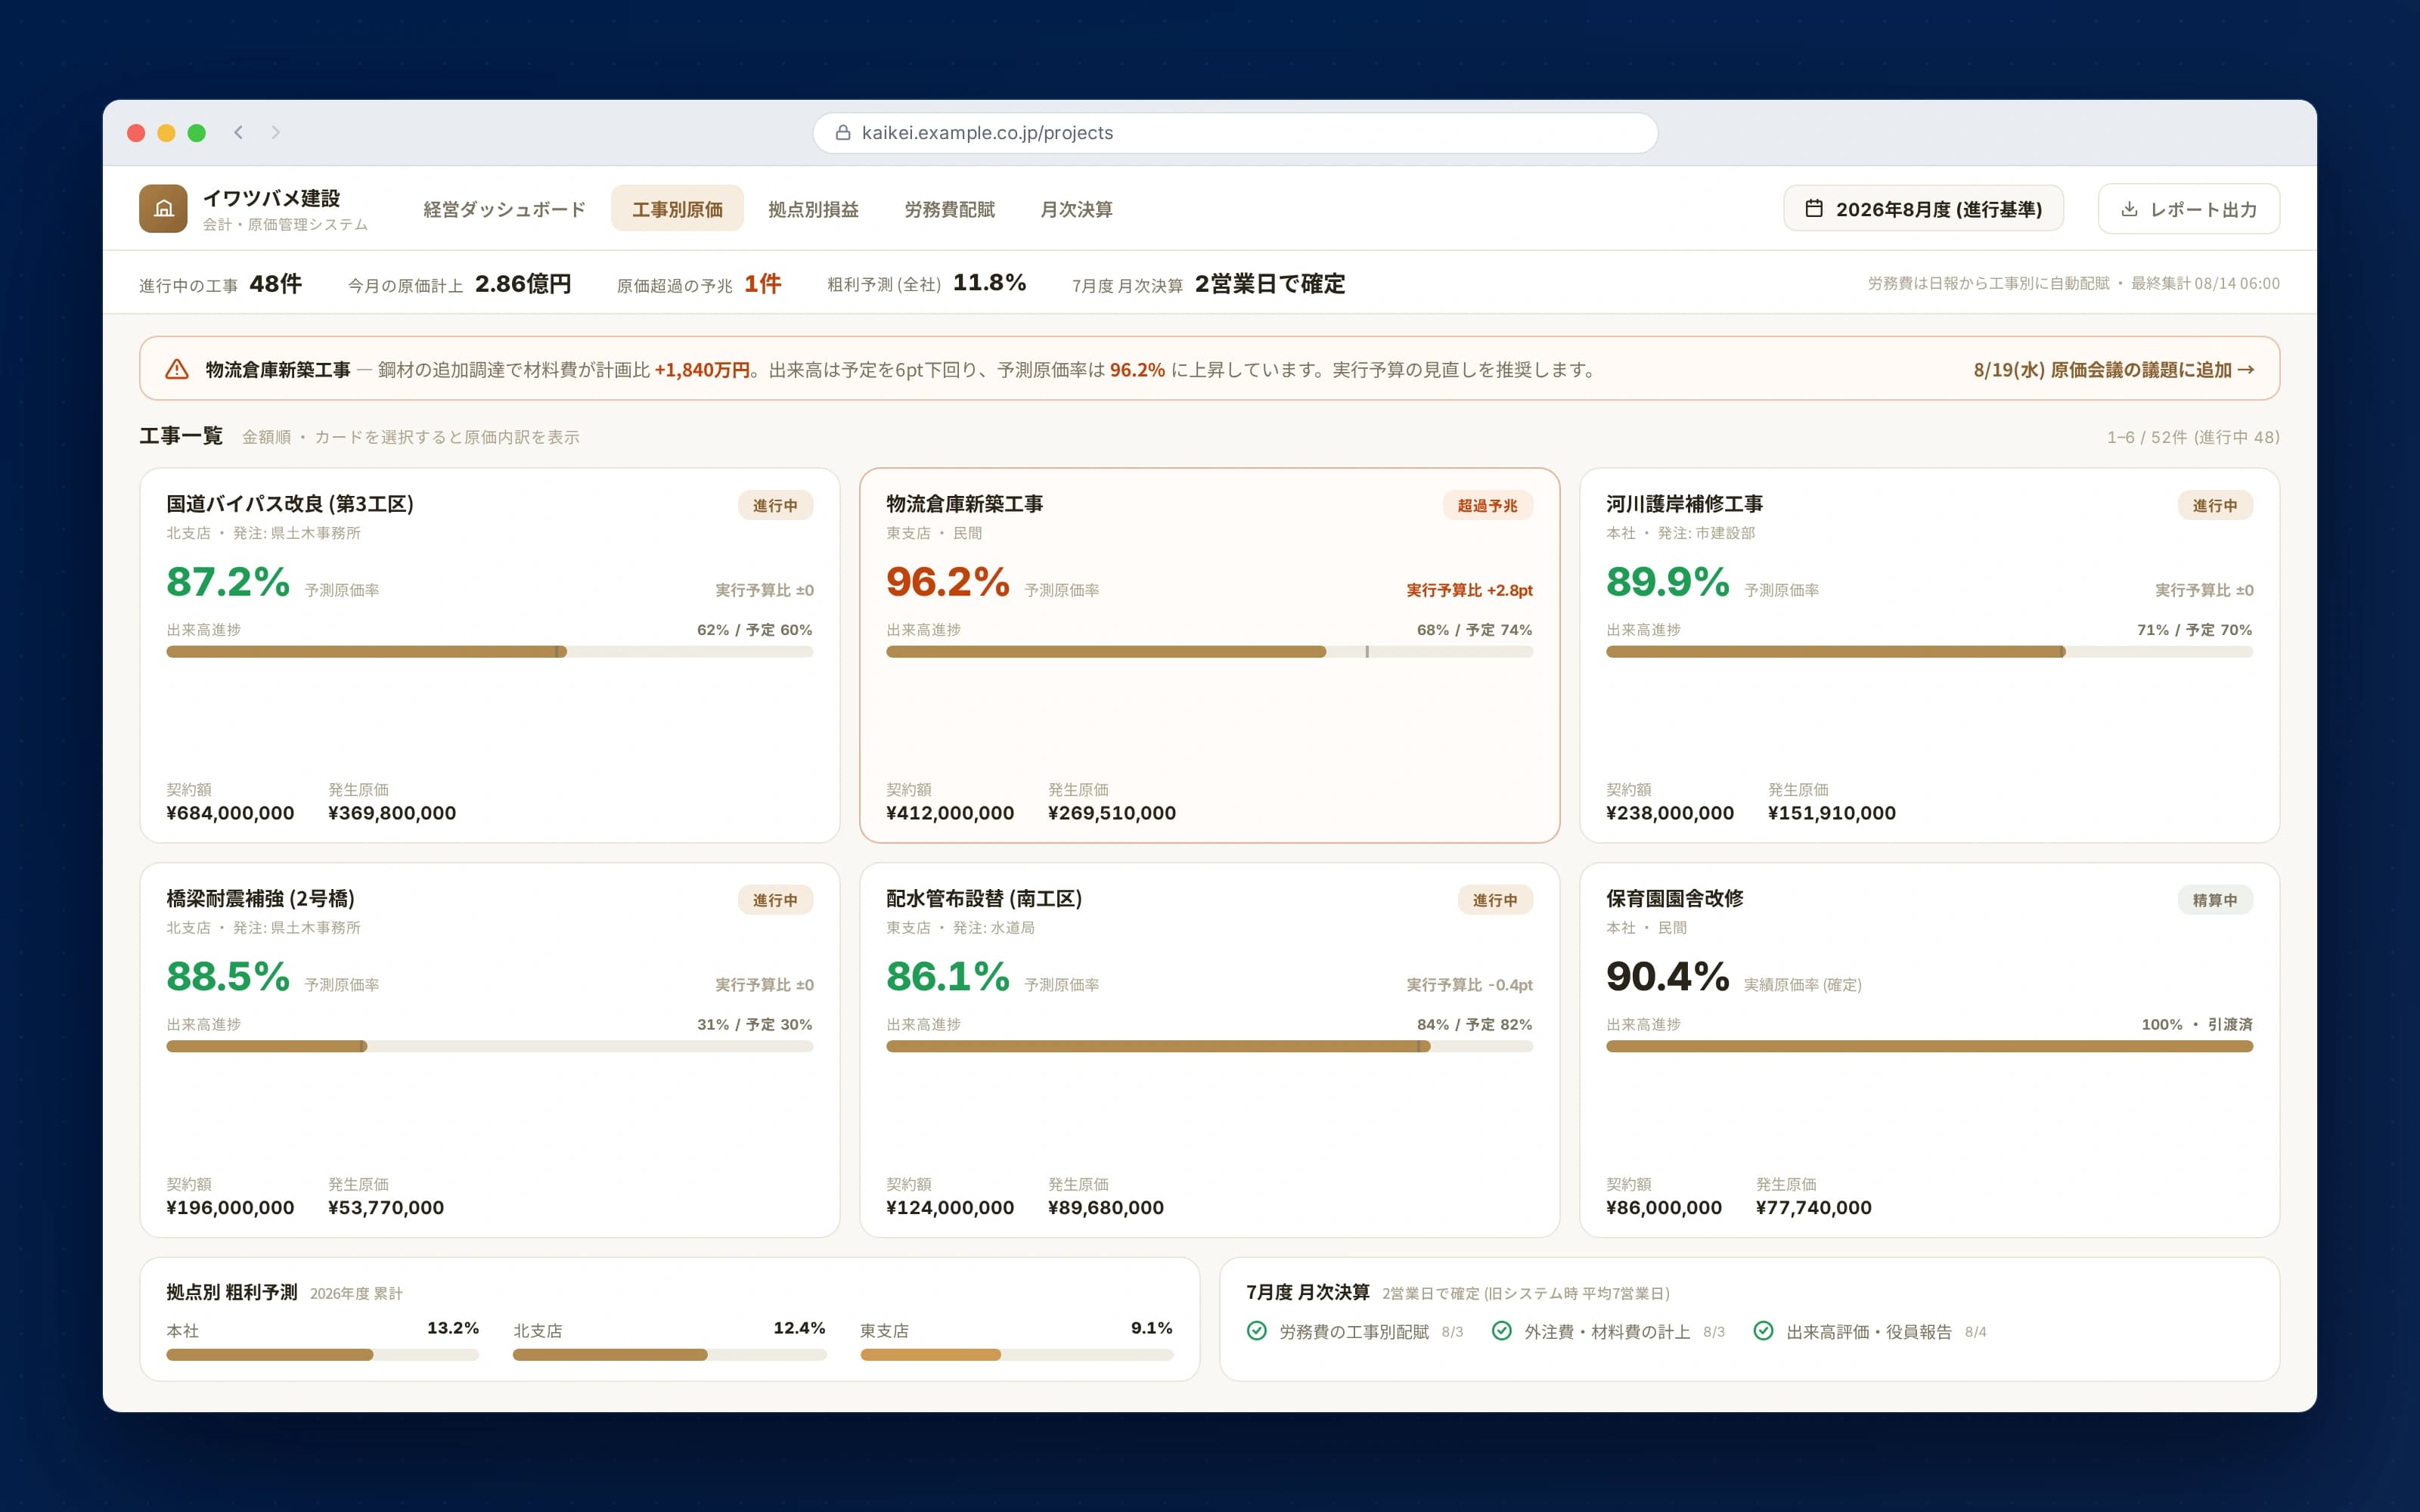This screenshot has height=1512, width=2420.
Task: Click the 86.1% forecast cost rate value
Action: (x=948, y=976)
